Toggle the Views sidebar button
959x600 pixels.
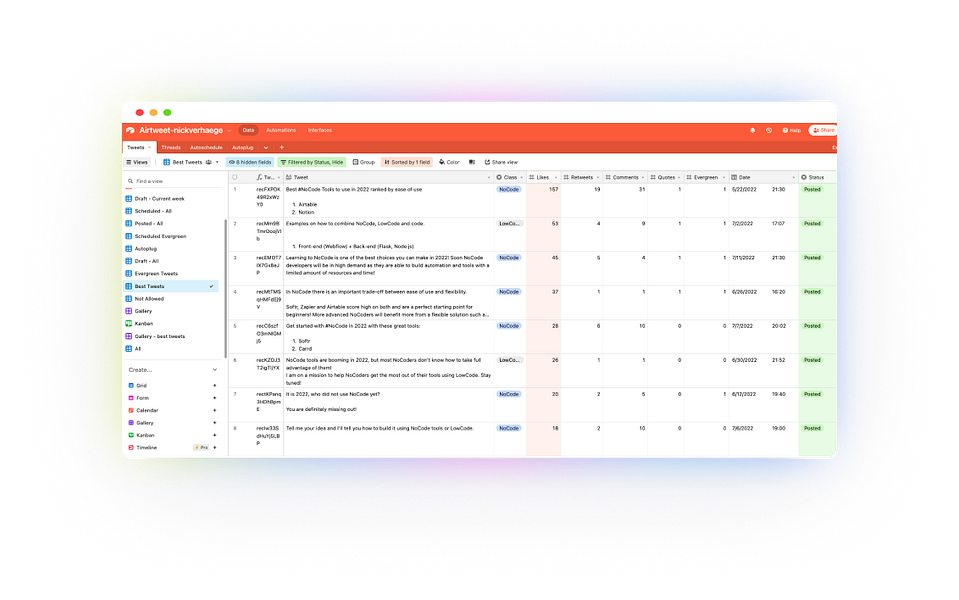137,162
